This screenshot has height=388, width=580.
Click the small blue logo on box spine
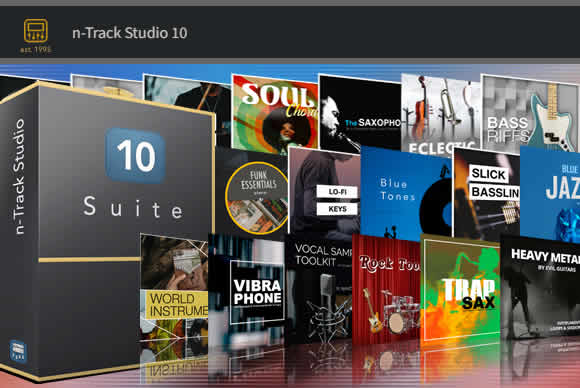17,350
